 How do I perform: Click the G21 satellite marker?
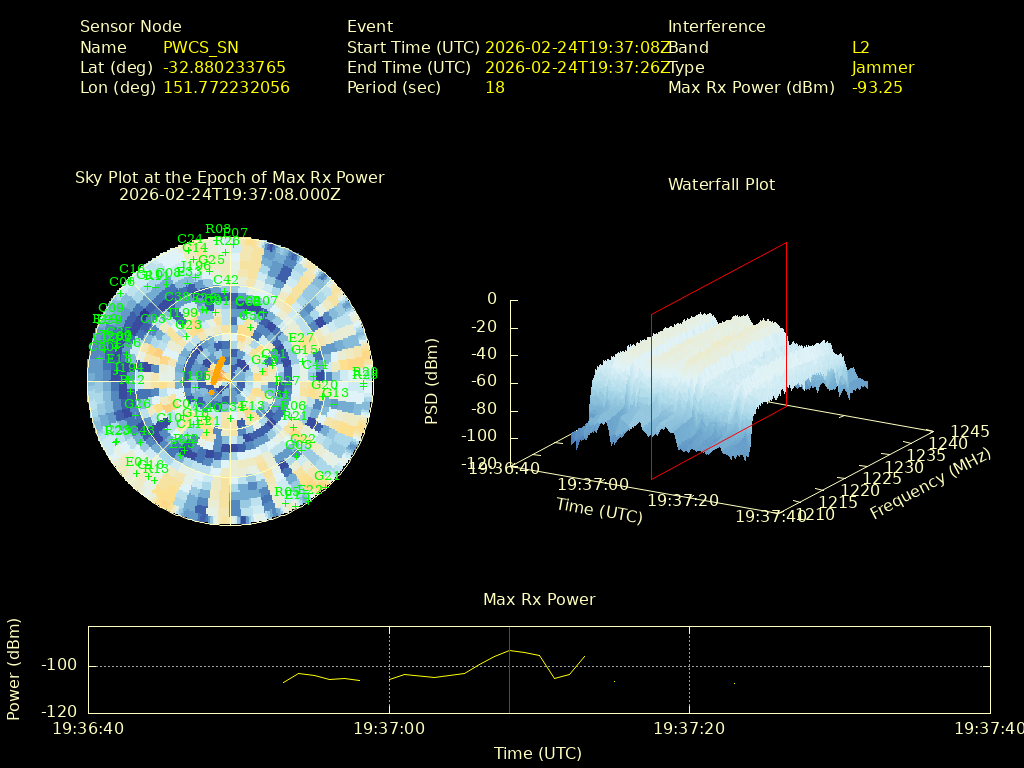[x=327, y=486]
